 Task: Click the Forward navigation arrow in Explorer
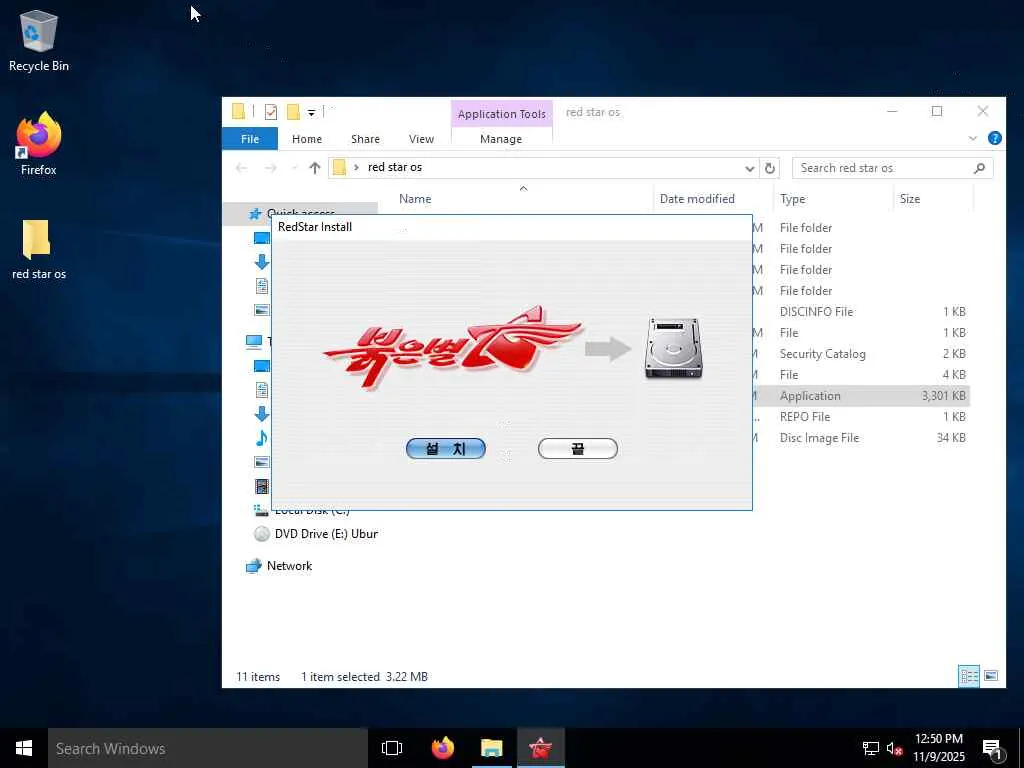pyautogui.click(x=270, y=168)
